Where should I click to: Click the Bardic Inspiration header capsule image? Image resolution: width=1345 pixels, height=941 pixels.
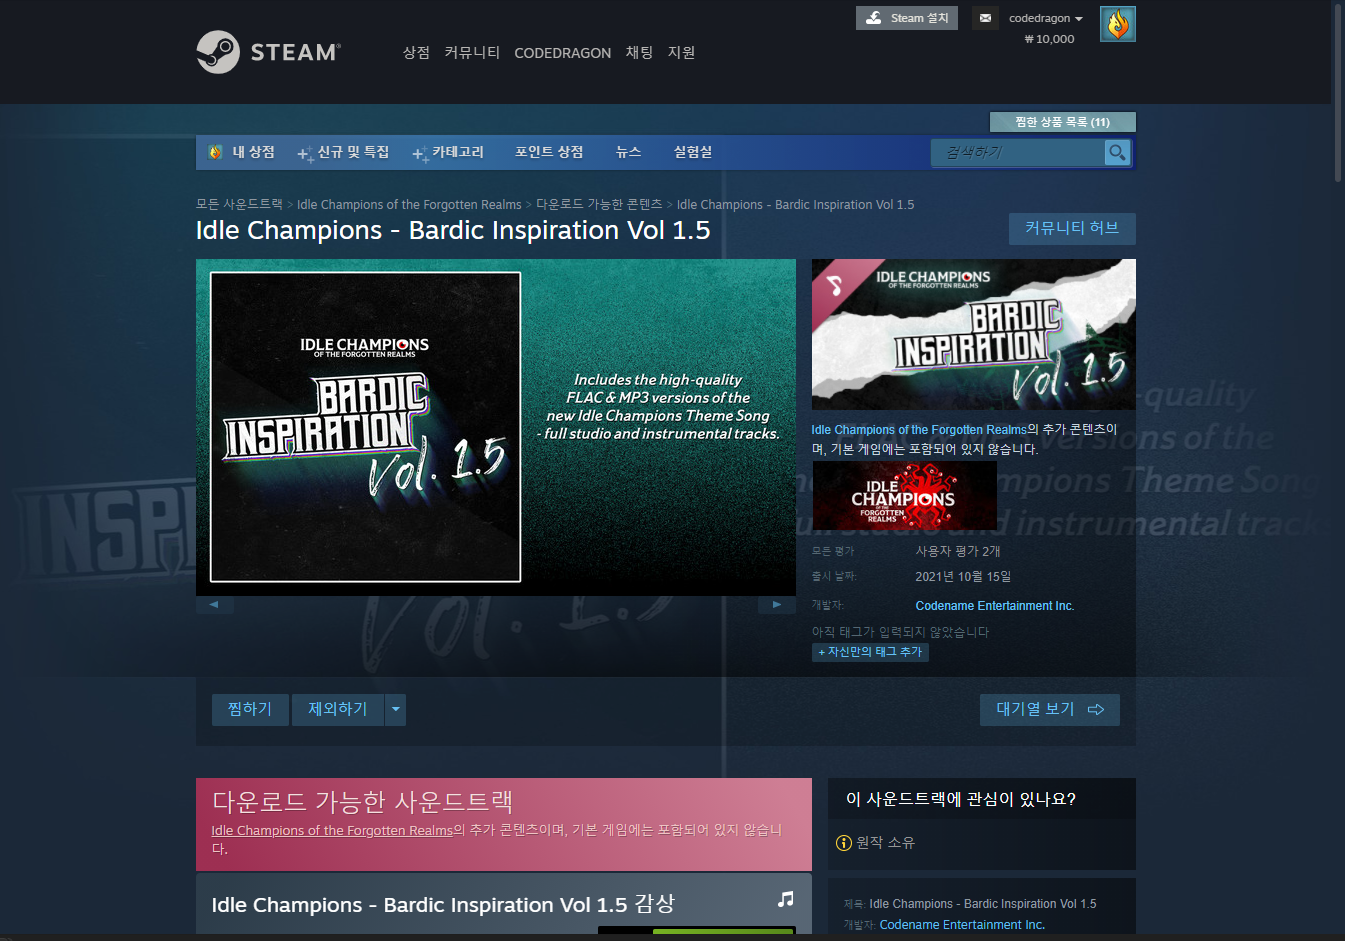pos(973,334)
